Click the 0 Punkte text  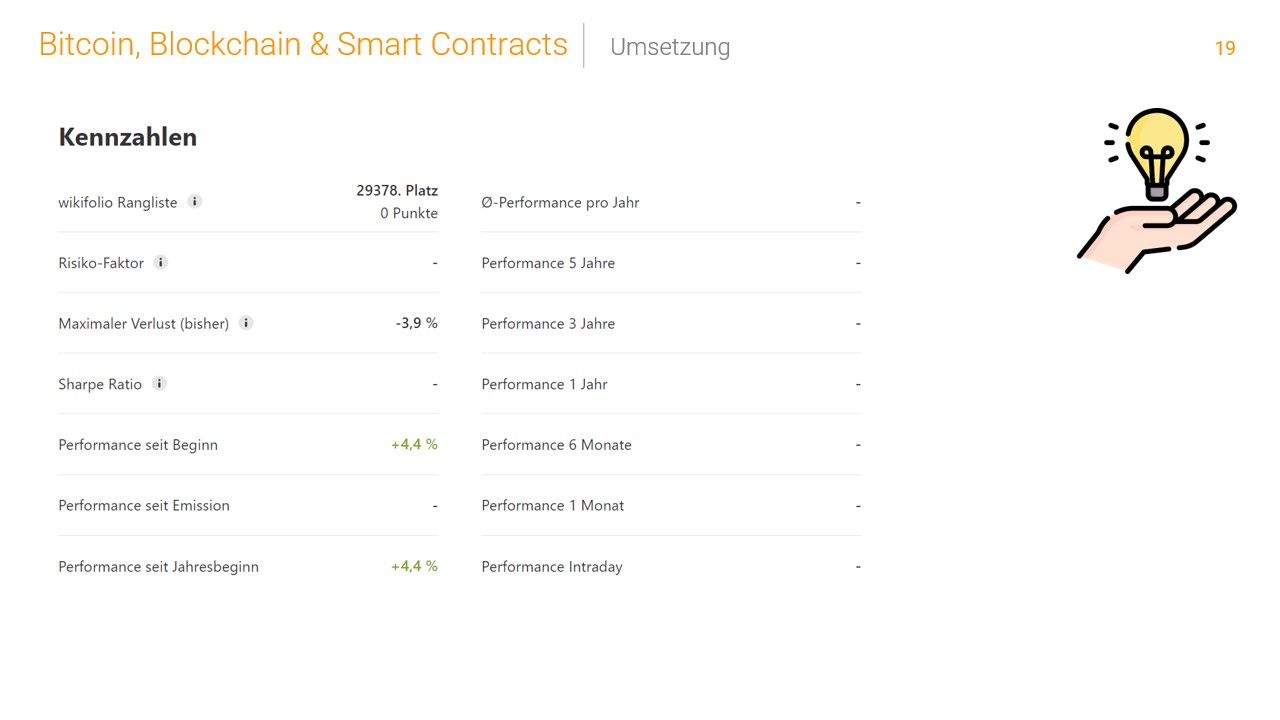click(x=409, y=213)
